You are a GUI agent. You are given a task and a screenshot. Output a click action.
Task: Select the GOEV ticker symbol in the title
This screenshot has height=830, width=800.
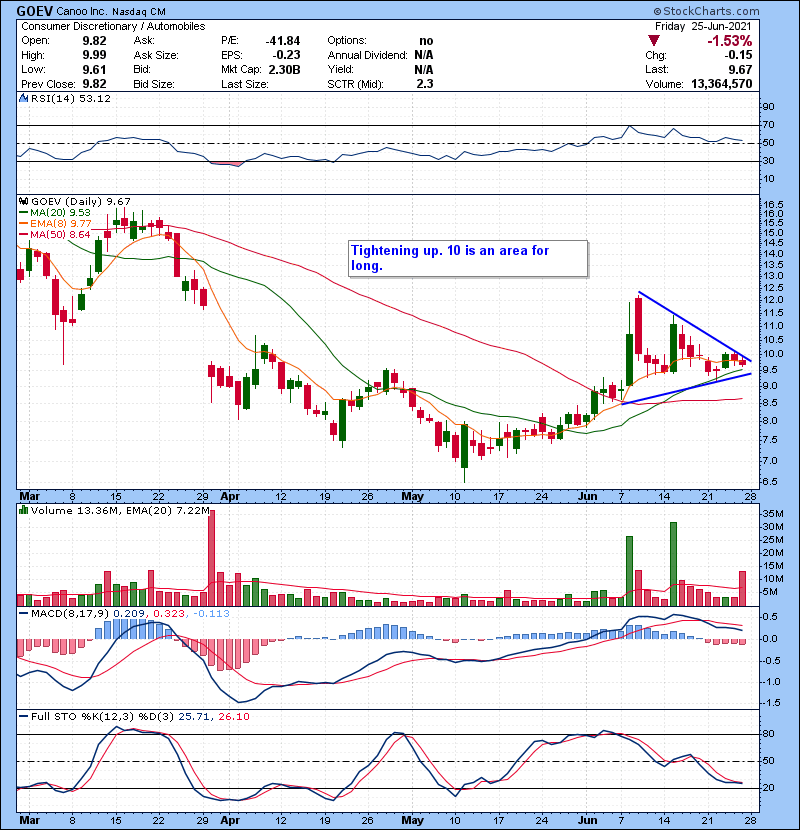(x=34, y=11)
